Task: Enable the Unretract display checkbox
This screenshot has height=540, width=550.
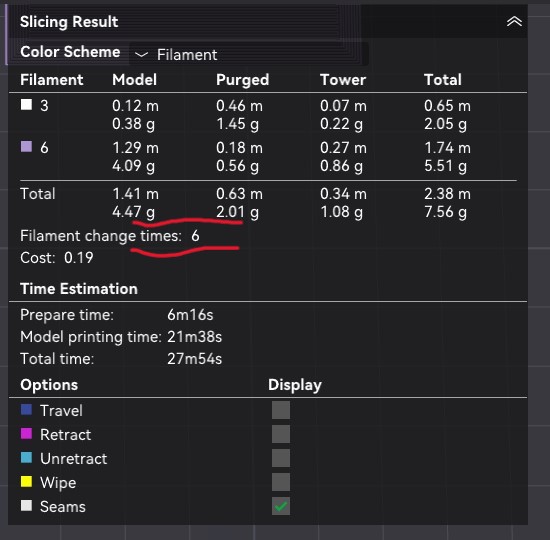Action: (x=281, y=458)
